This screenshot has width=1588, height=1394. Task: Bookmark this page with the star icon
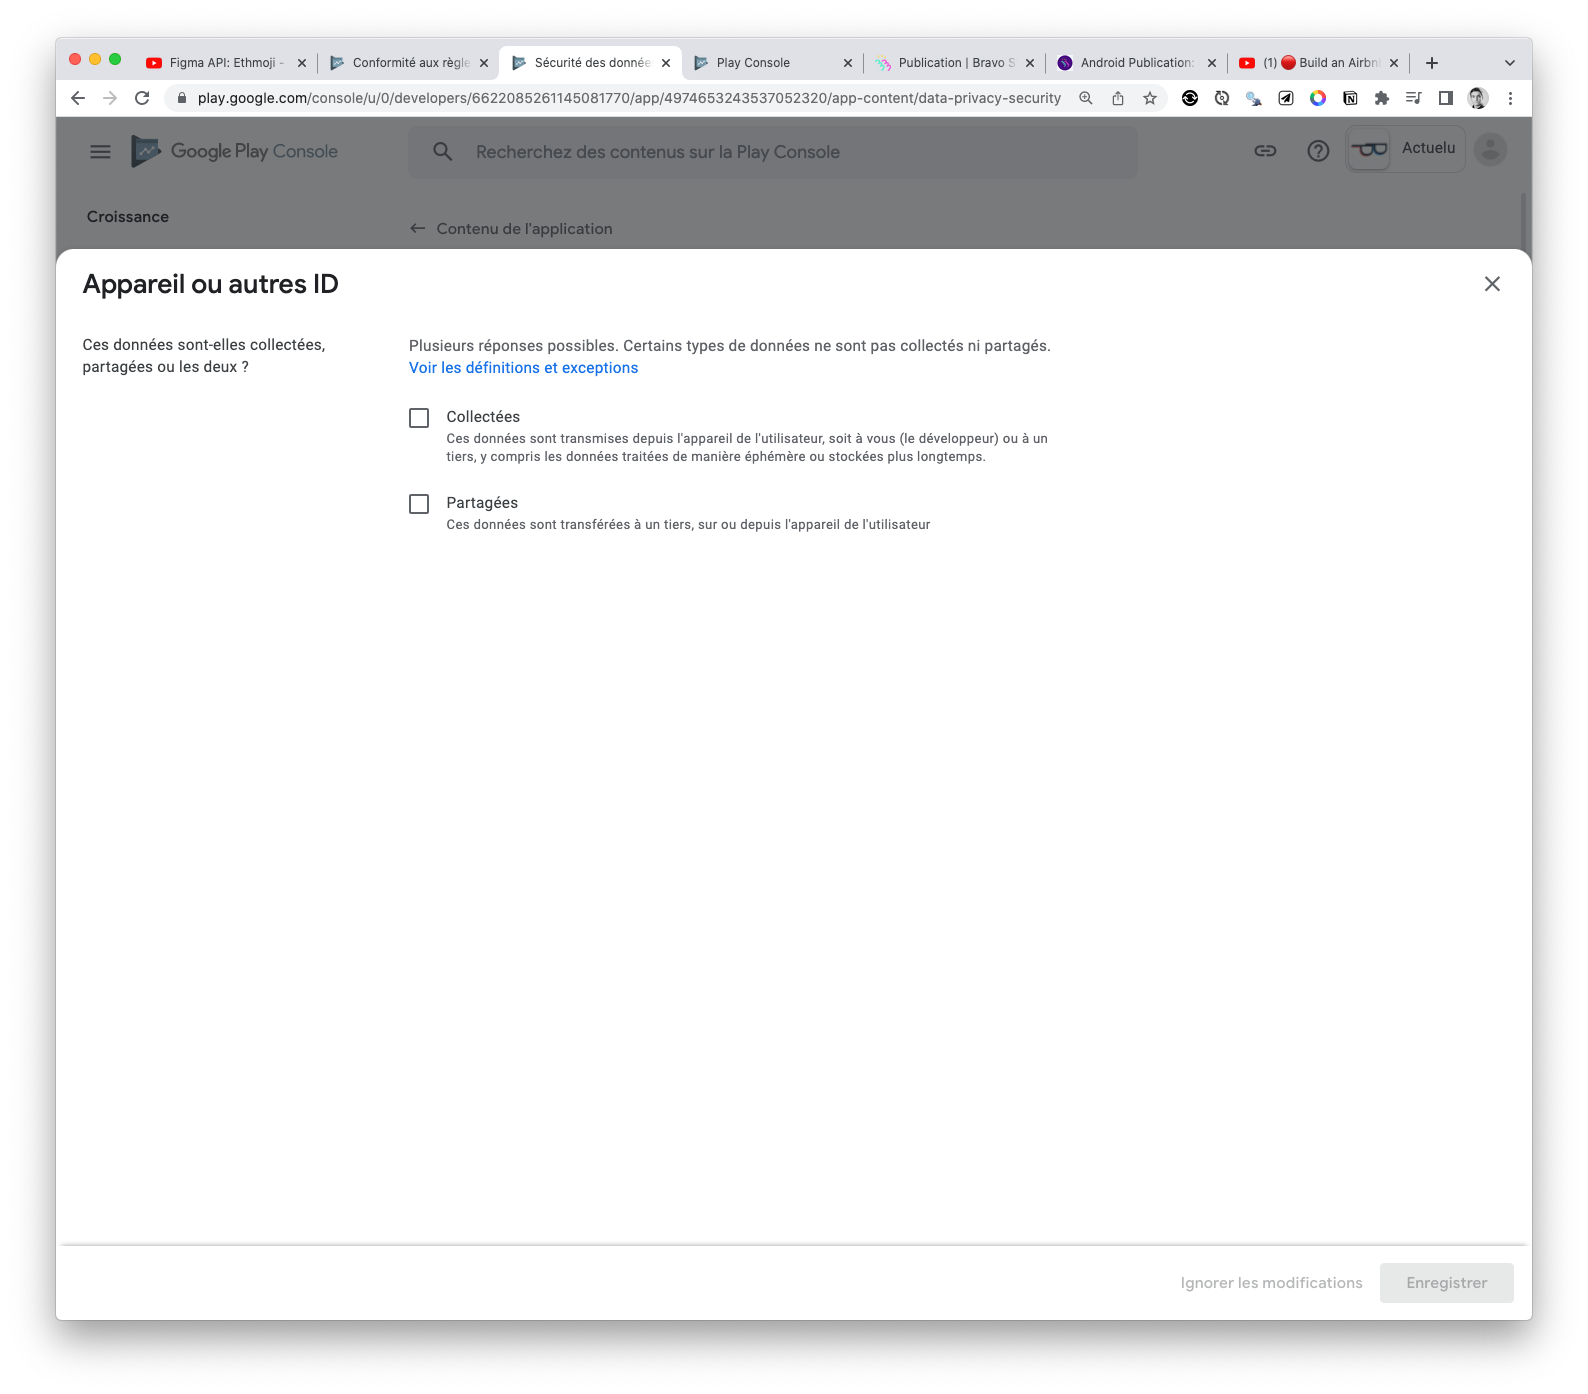[x=1150, y=98]
